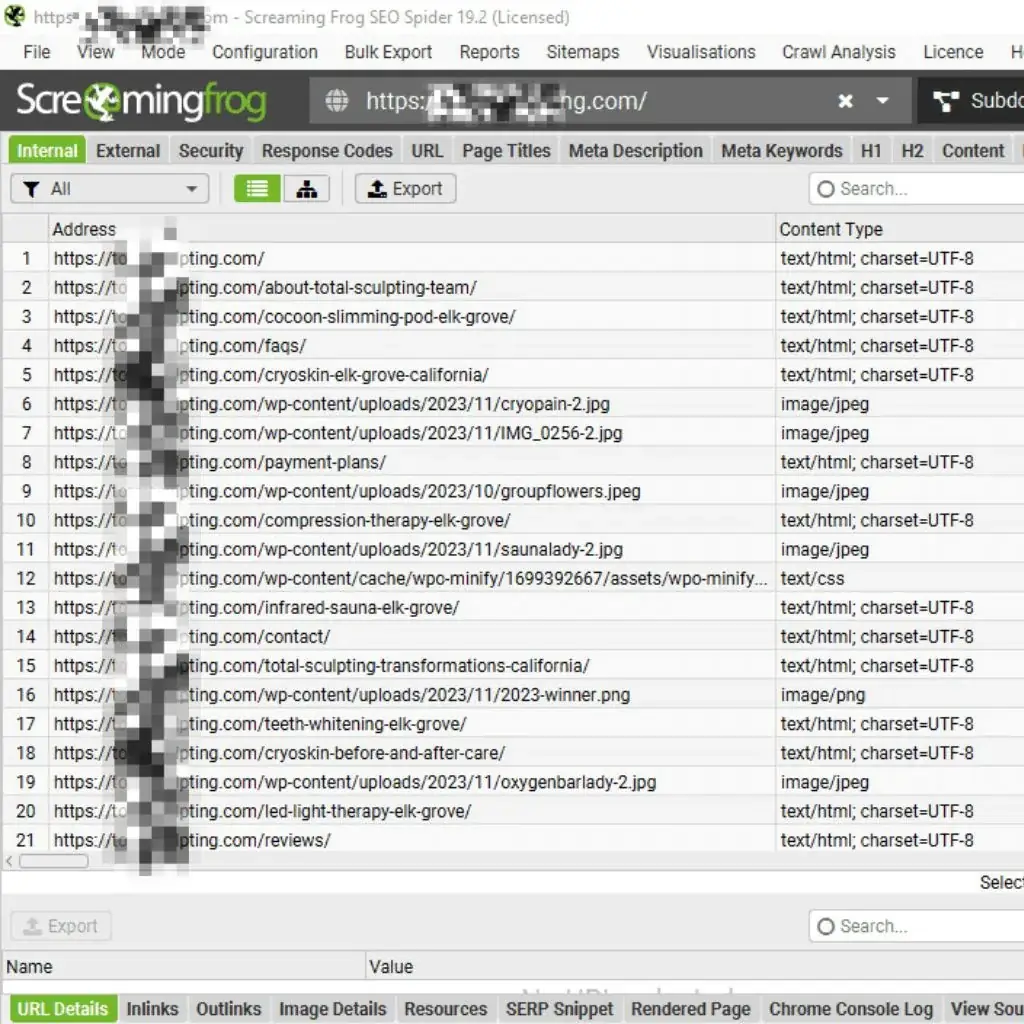
Task: Open the Bulk Export menu
Action: (x=388, y=52)
